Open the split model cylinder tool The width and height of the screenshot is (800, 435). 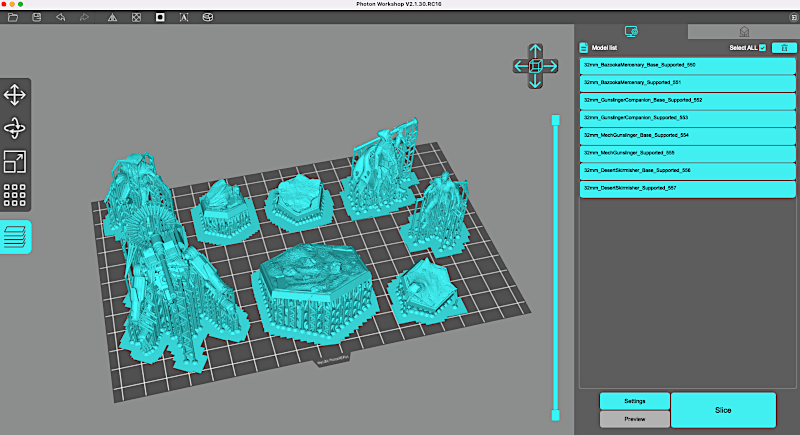[208, 17]
